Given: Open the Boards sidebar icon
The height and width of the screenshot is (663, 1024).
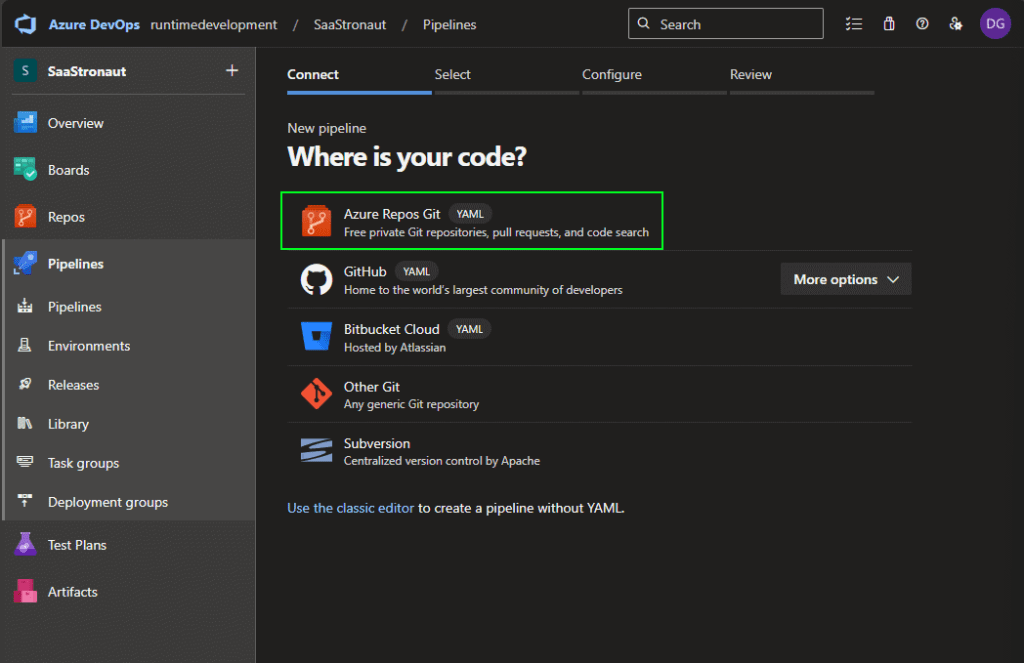Looking at the screenshot, I should (x=26, y=170).
